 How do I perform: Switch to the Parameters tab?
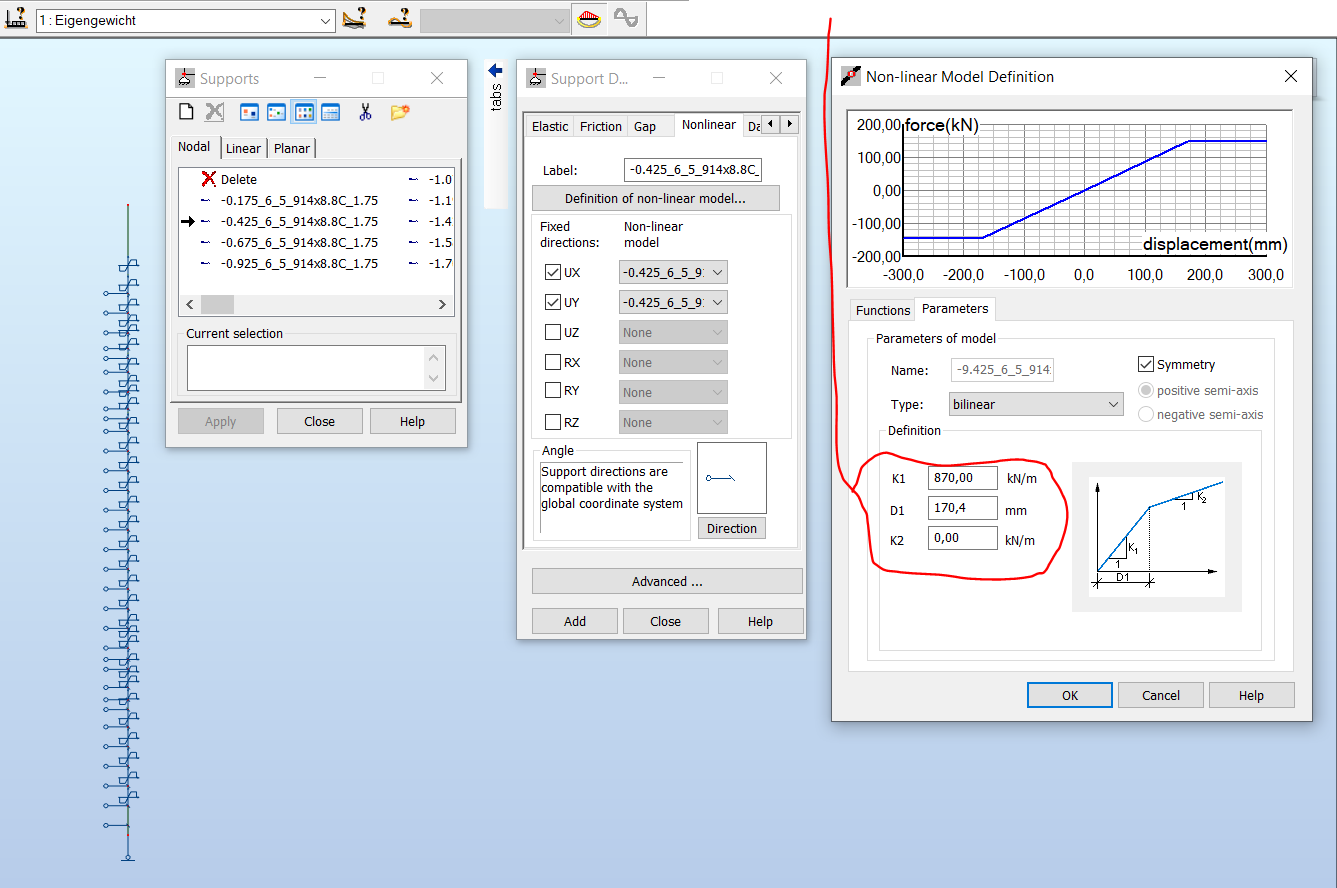coord(954,310)
